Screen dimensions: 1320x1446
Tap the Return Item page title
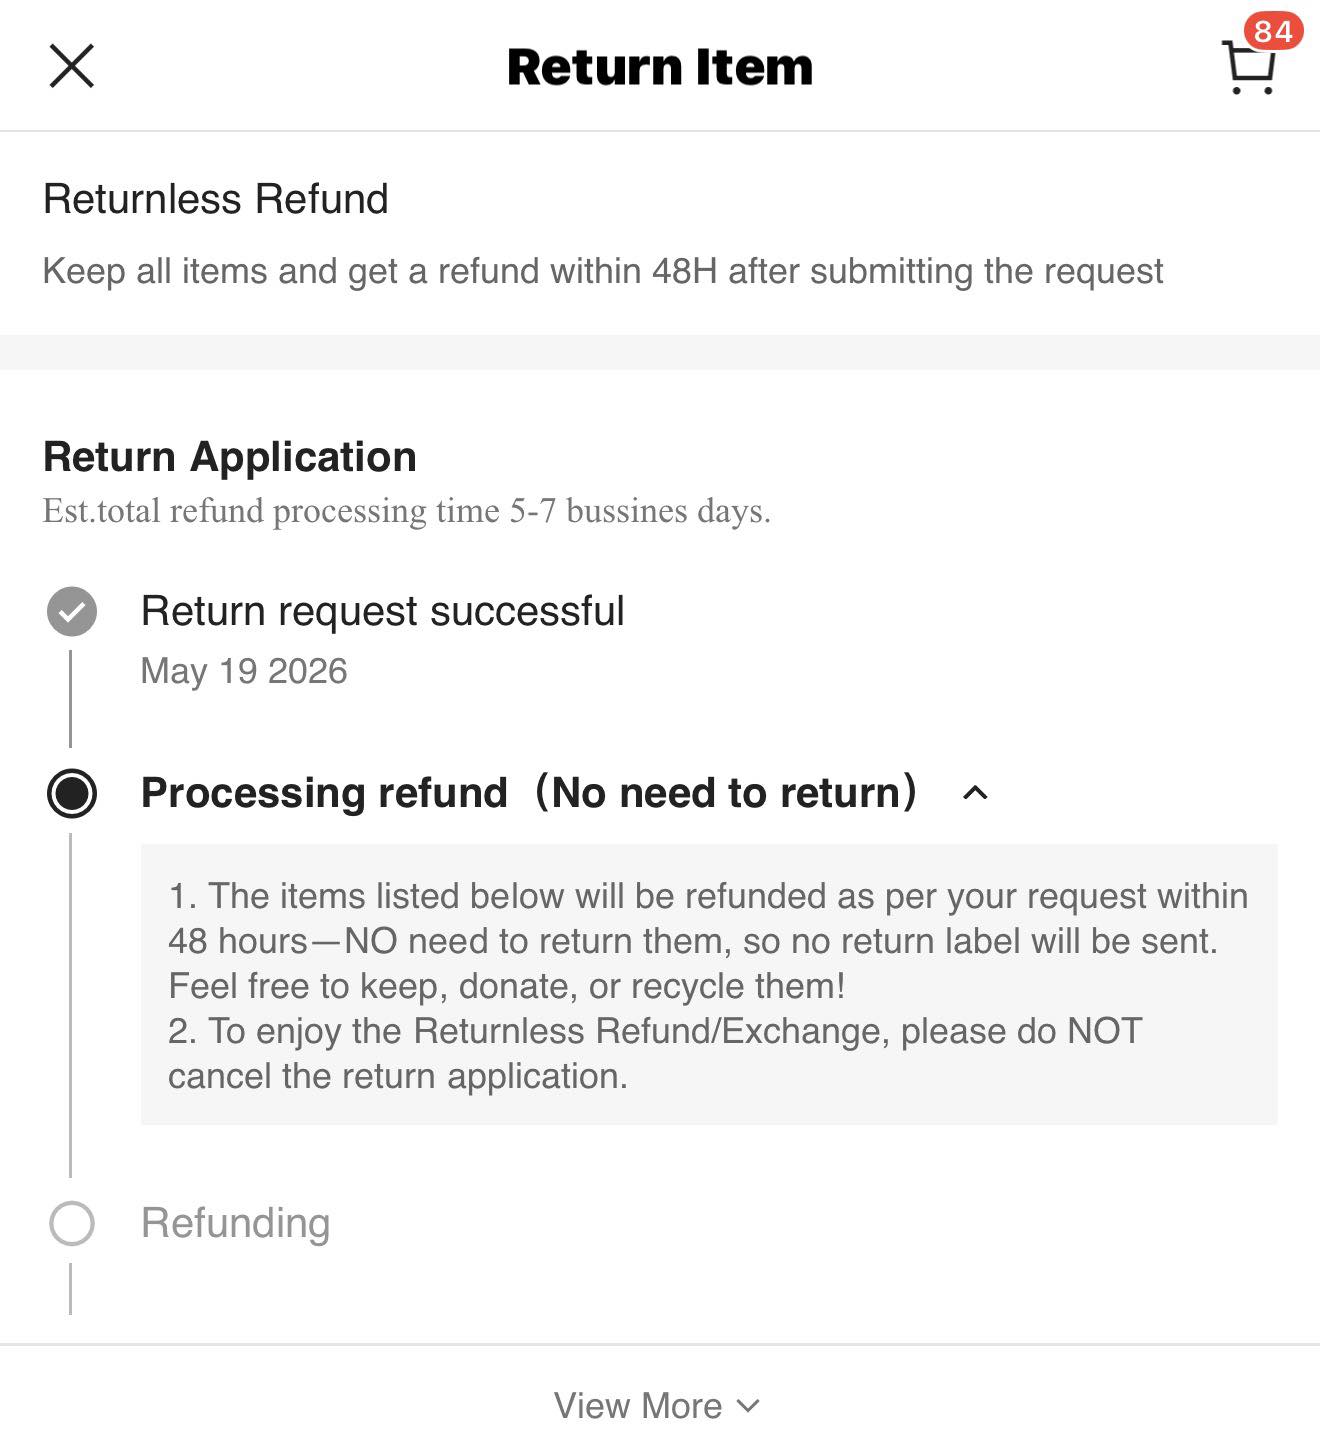660,67
